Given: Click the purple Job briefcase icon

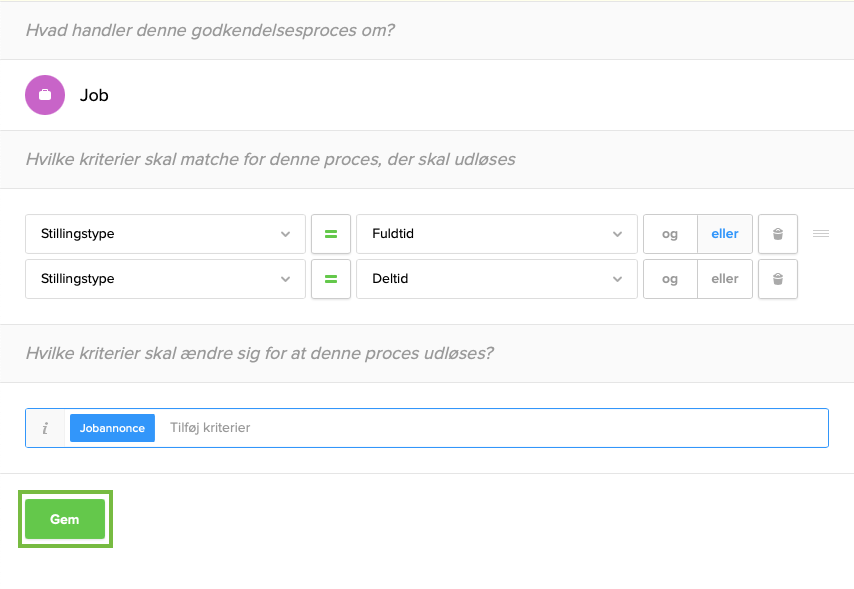Looking at the screenshot, I should pos(45,95).
